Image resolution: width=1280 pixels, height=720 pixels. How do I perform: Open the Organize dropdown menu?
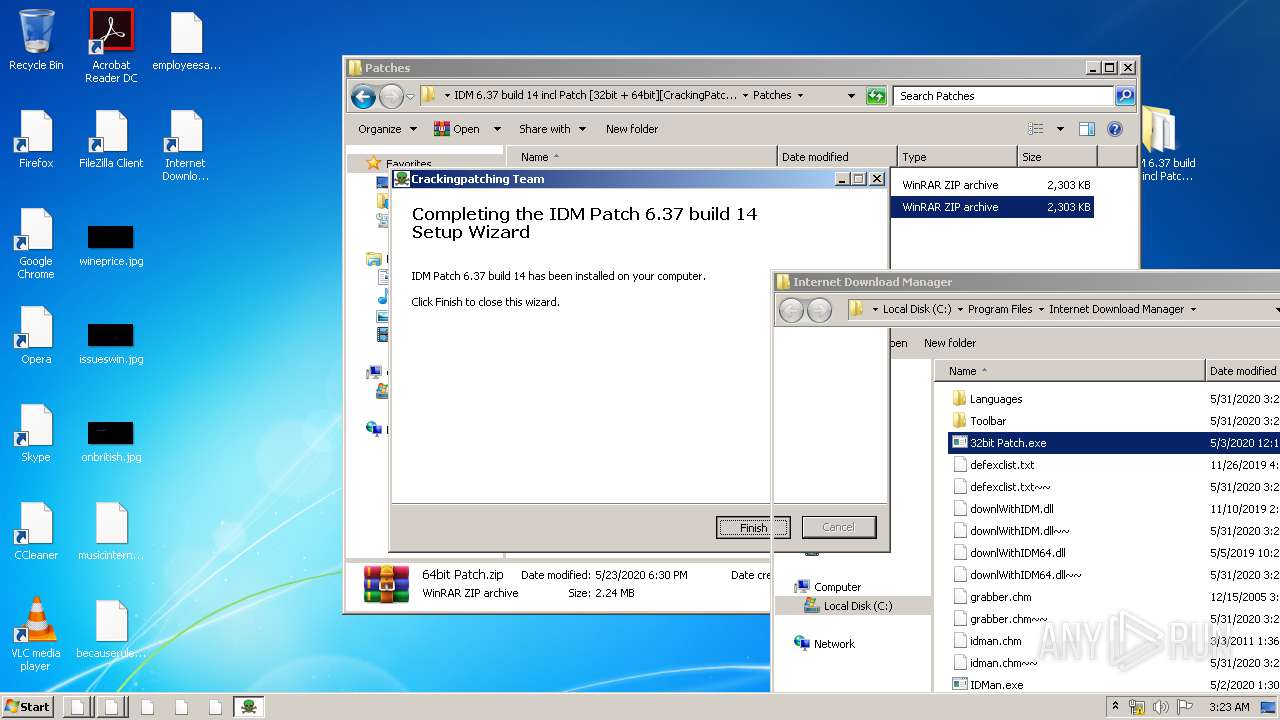pos(387,129)
